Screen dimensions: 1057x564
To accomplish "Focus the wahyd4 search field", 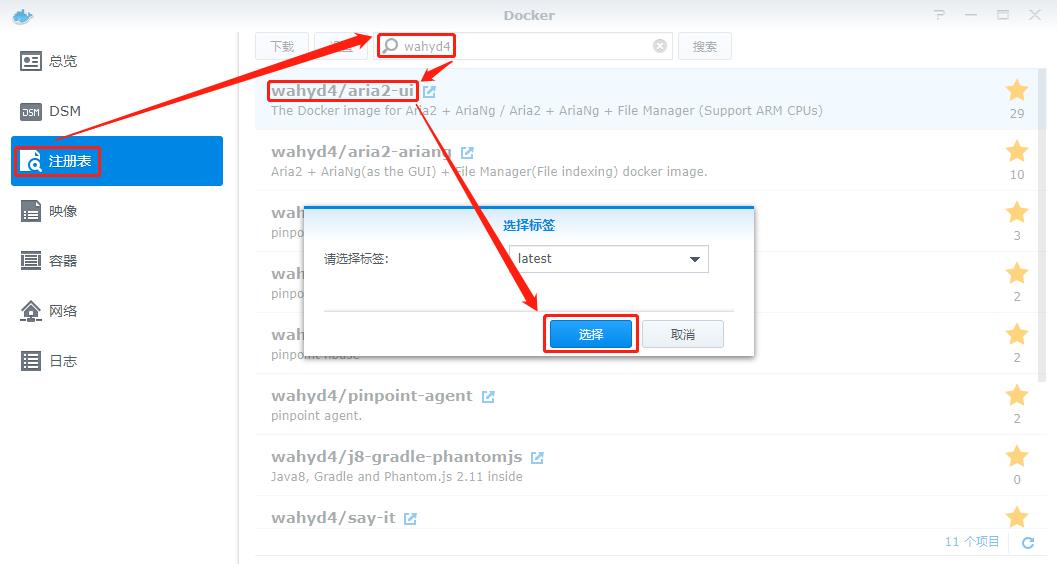I will (524, 46).
